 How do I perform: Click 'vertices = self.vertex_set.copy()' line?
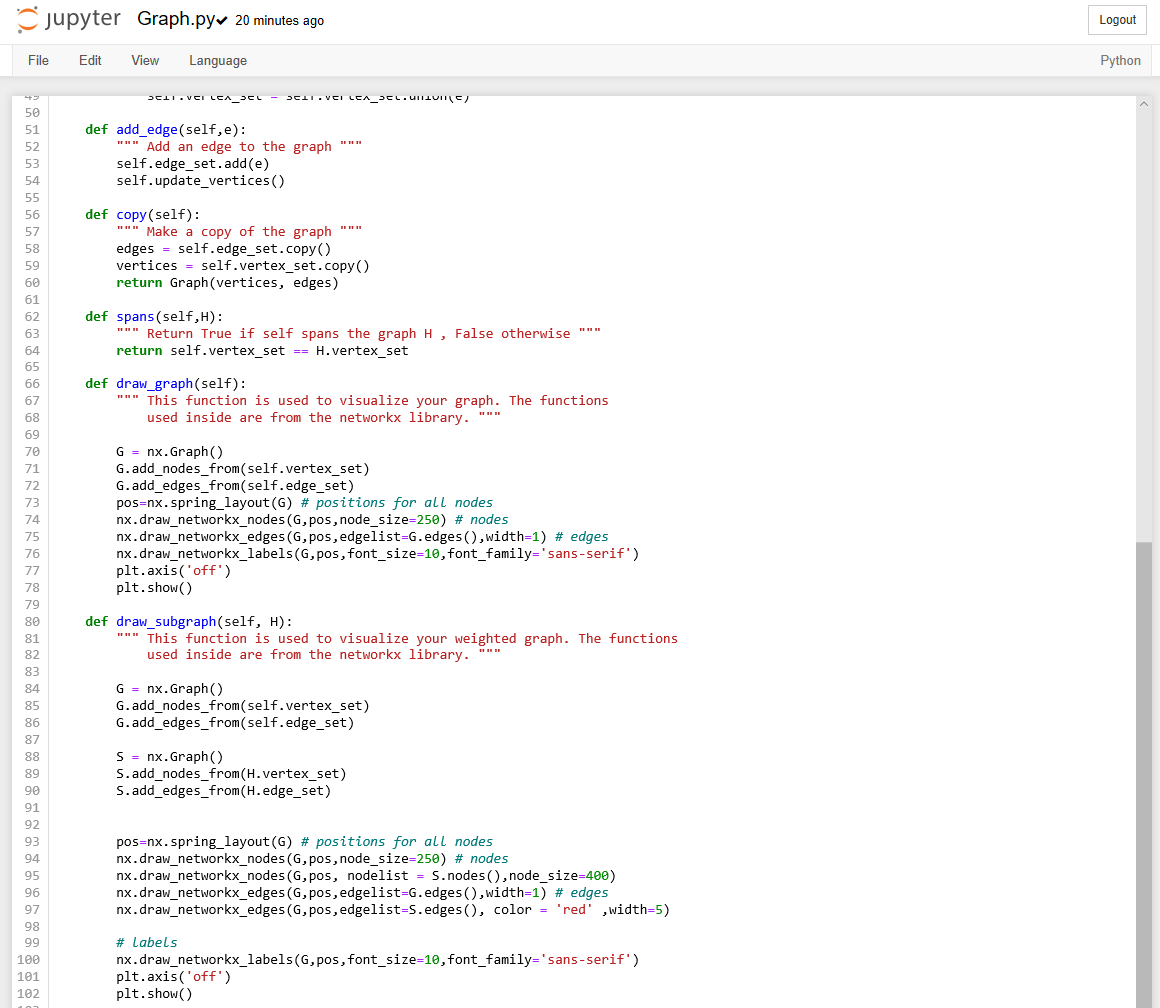pyautogui.click(x=243, y=265)
